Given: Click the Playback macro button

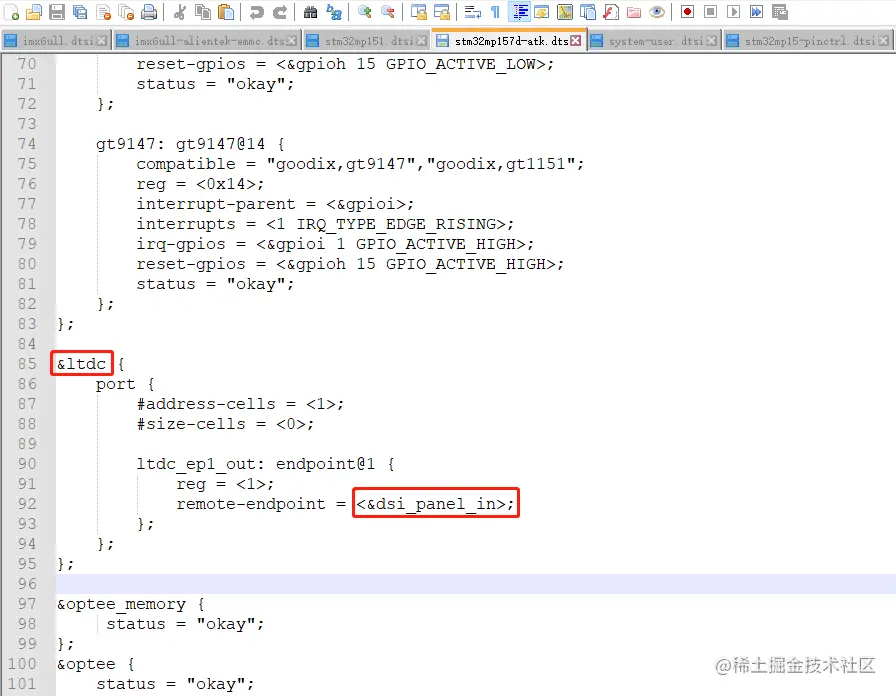Looking at the screenshot, I should pos(734,11).
